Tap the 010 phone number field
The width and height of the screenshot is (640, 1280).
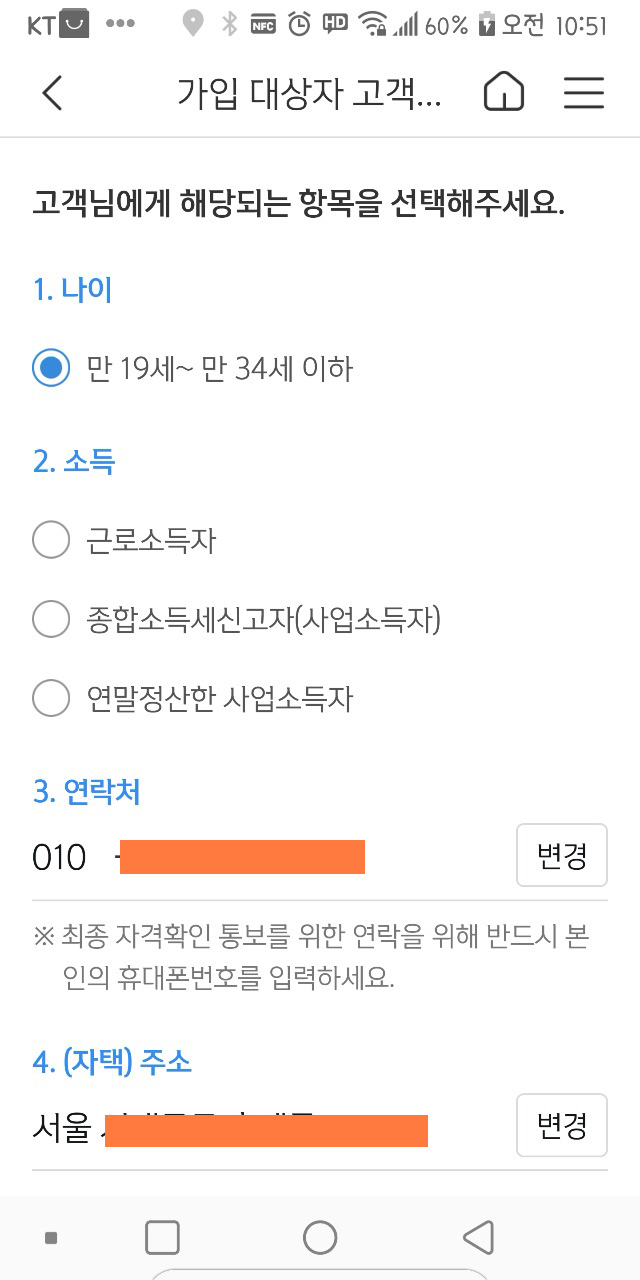[x=270, y=857]
